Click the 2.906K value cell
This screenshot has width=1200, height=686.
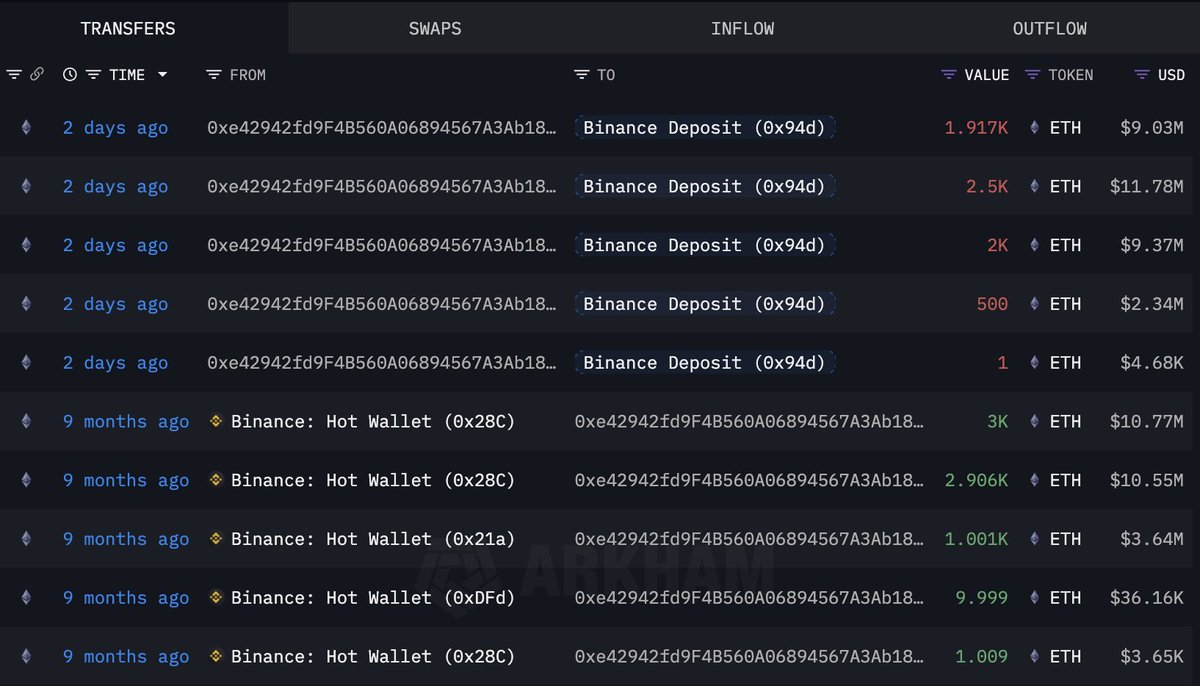976,480
